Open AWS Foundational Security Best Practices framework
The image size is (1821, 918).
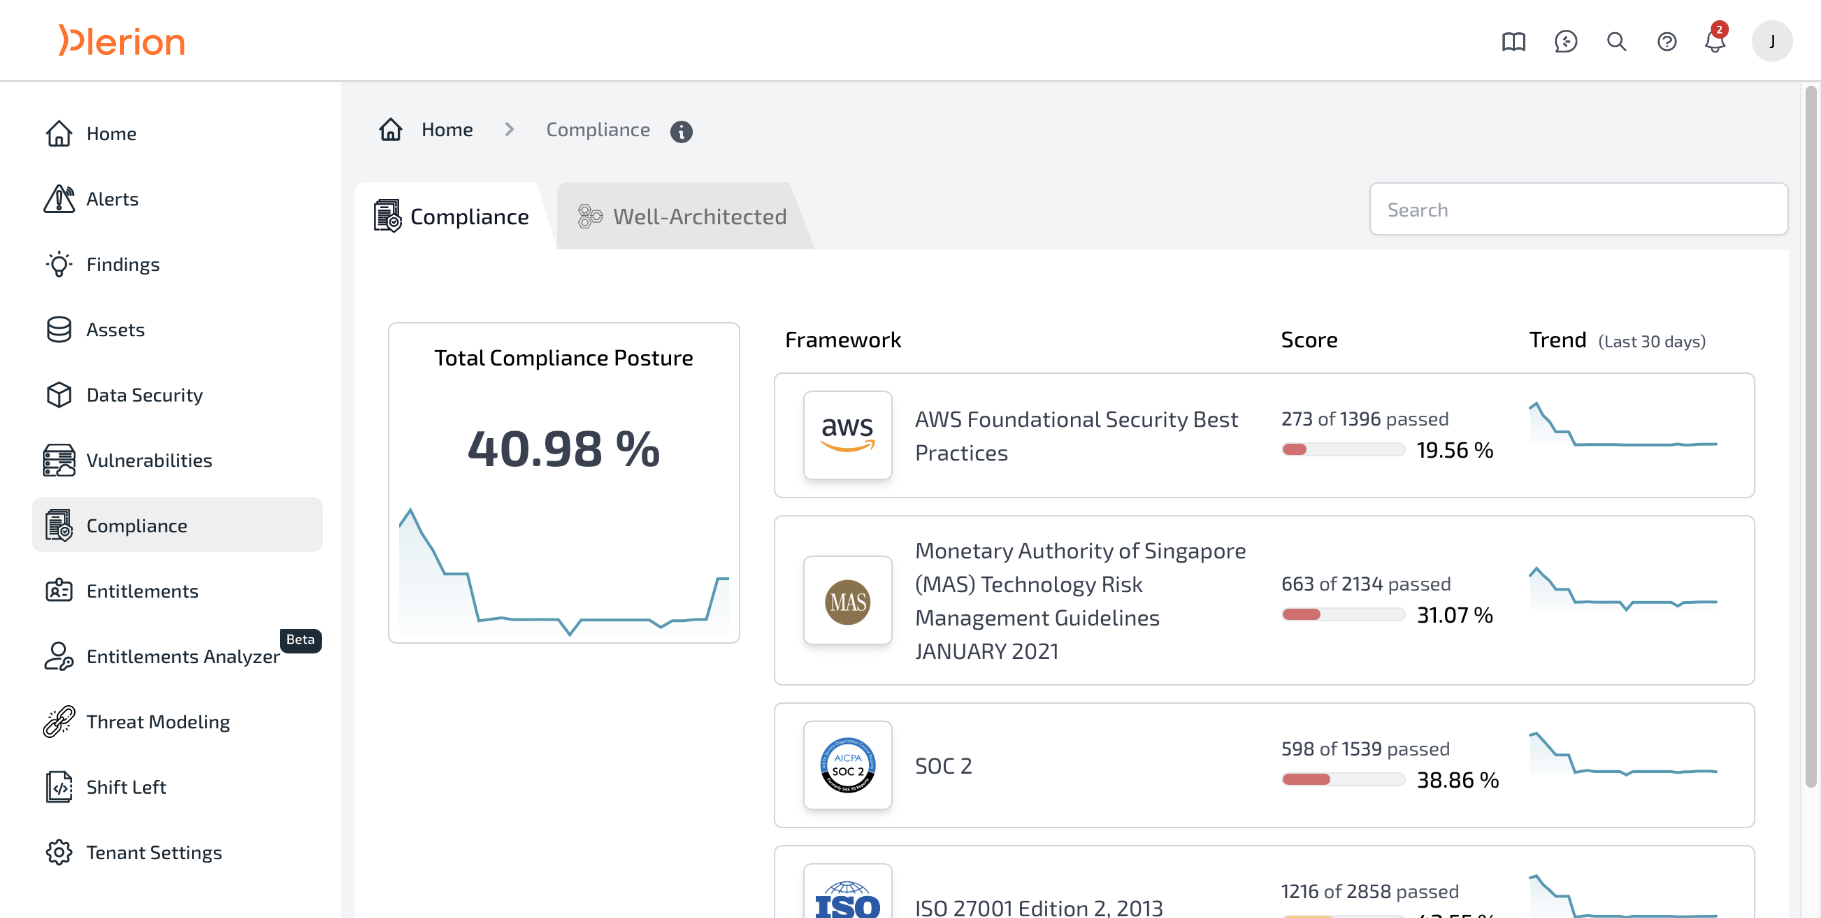point(1264,435)
